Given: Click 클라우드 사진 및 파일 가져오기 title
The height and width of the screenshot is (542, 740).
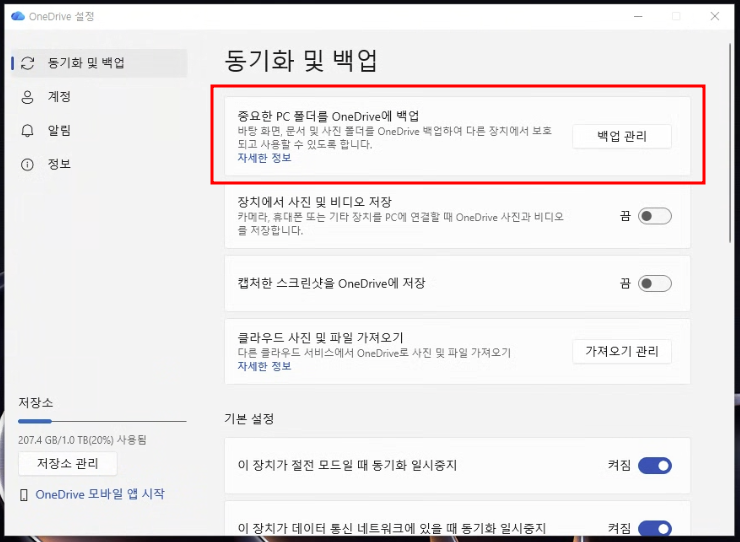Looking at the screenshot, I should click(x=320, y=338).
